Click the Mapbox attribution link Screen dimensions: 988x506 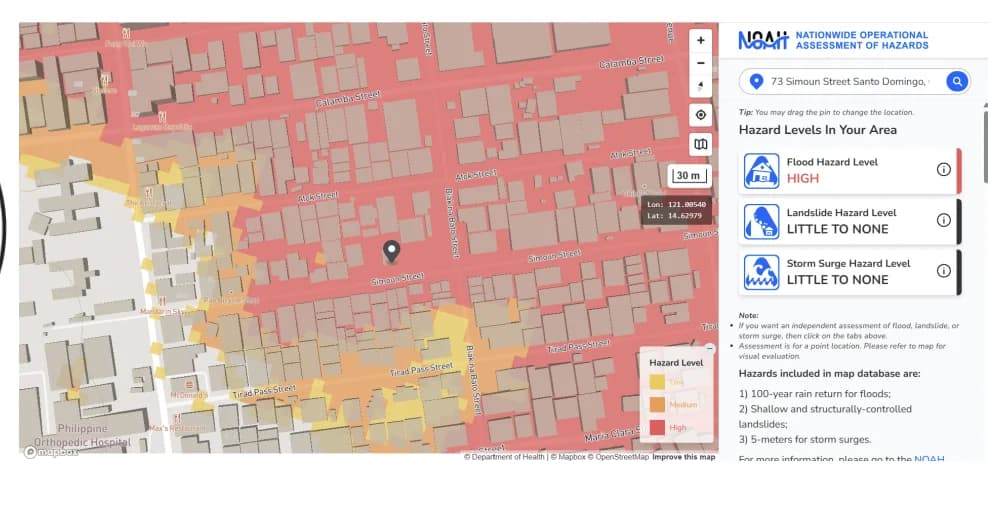(x=568, y=457)
